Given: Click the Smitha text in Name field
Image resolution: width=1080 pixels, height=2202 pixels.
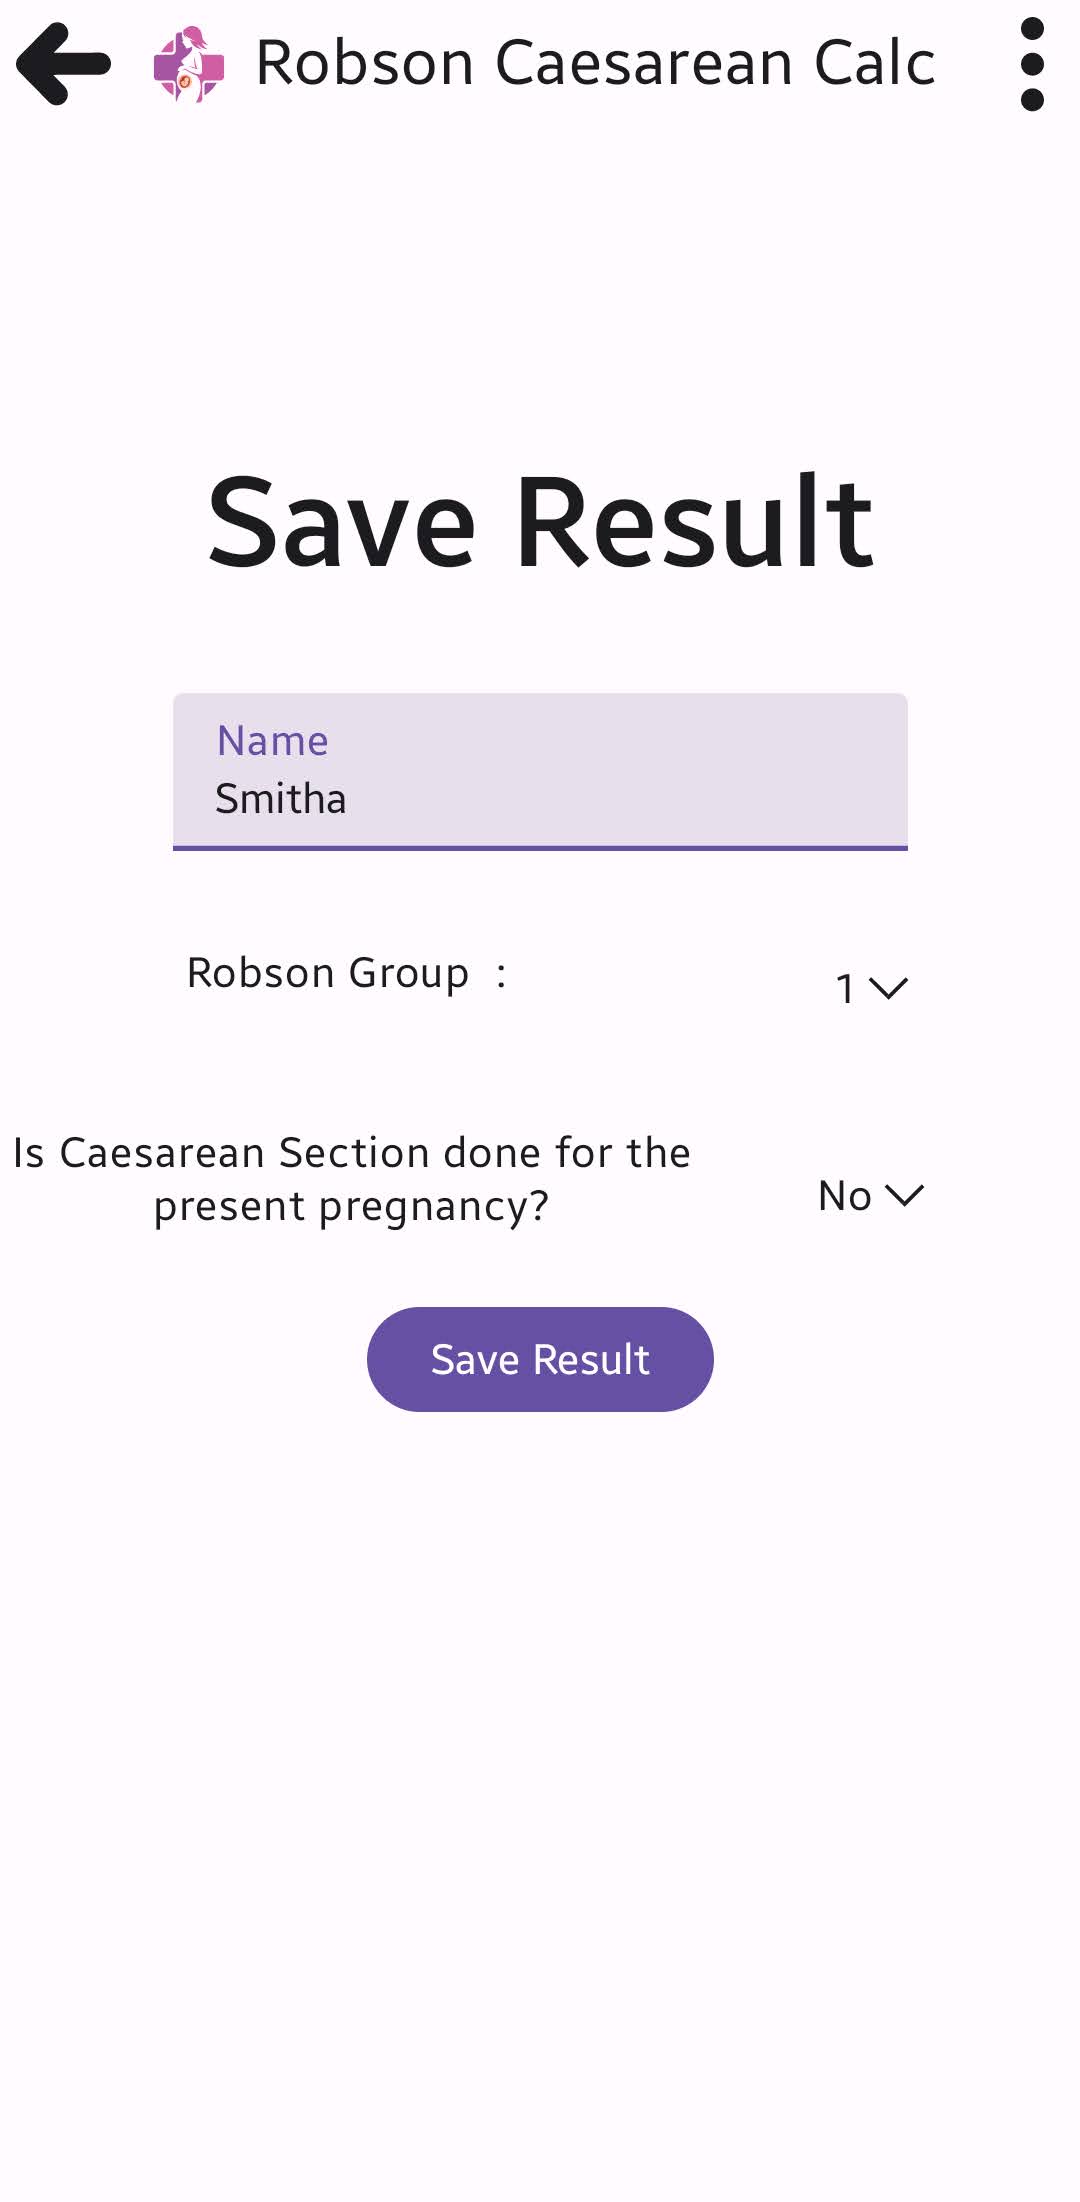Looking at the screenshot, I should tap(281, 799).
